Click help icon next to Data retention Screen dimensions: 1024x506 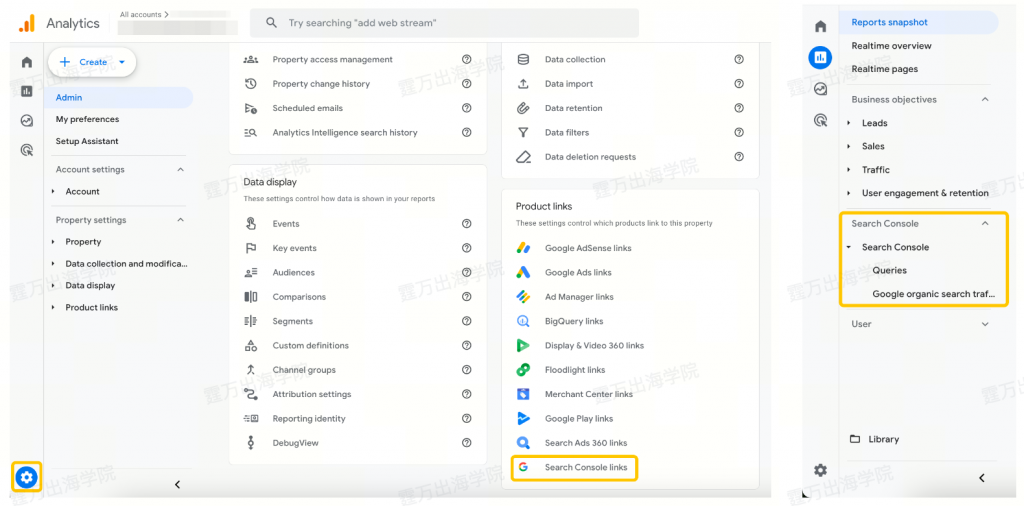click(x=739, y=108)
